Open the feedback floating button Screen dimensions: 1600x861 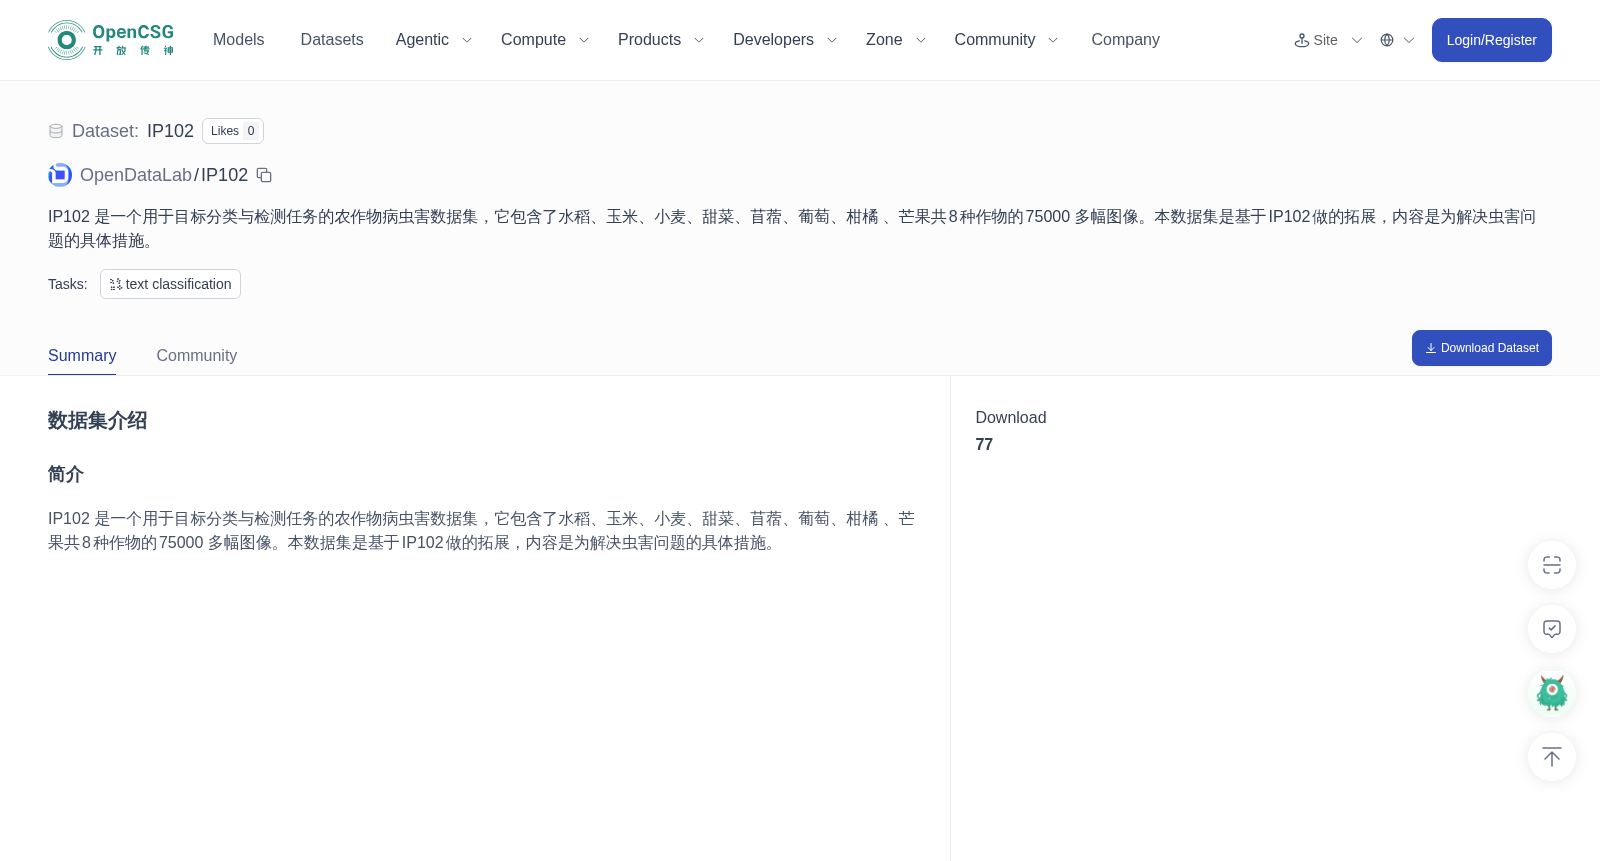pos(1552,629)
